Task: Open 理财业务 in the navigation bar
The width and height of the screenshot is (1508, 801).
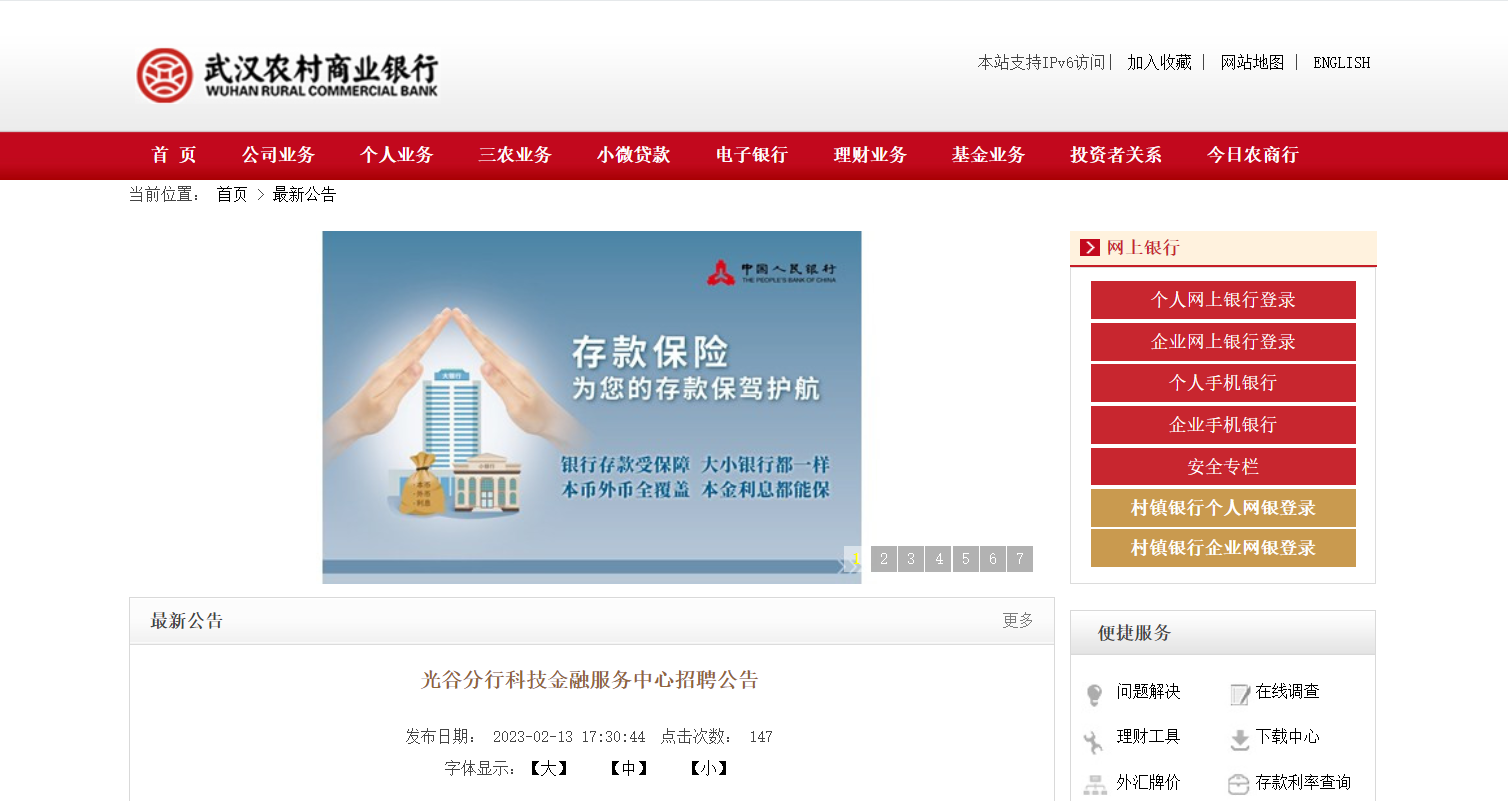Action: [871, 155]
